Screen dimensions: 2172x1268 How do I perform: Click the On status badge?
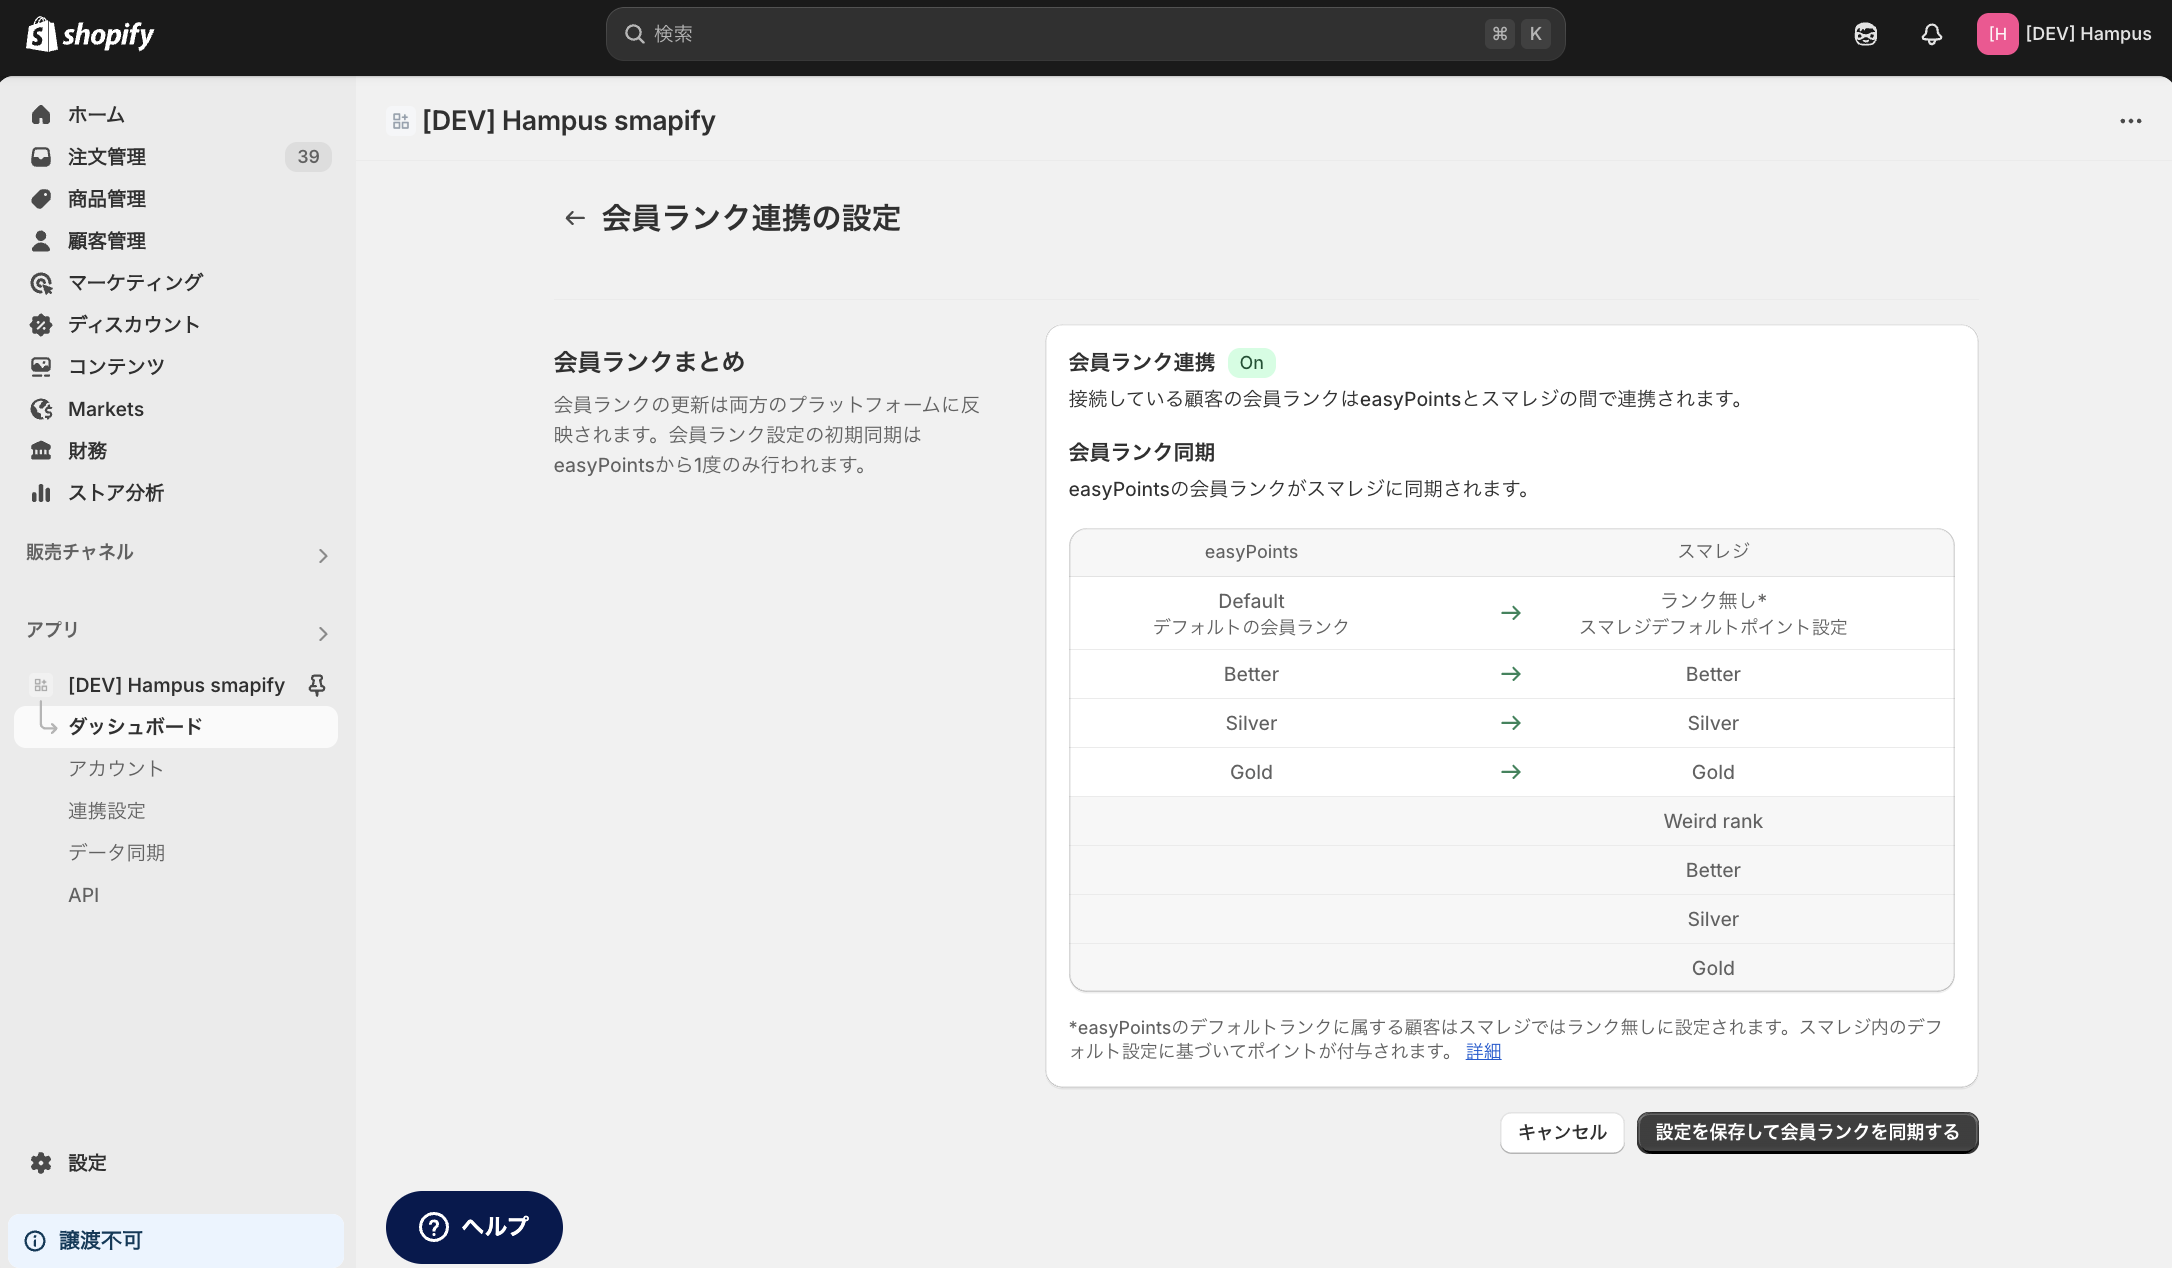[1251, 363]
